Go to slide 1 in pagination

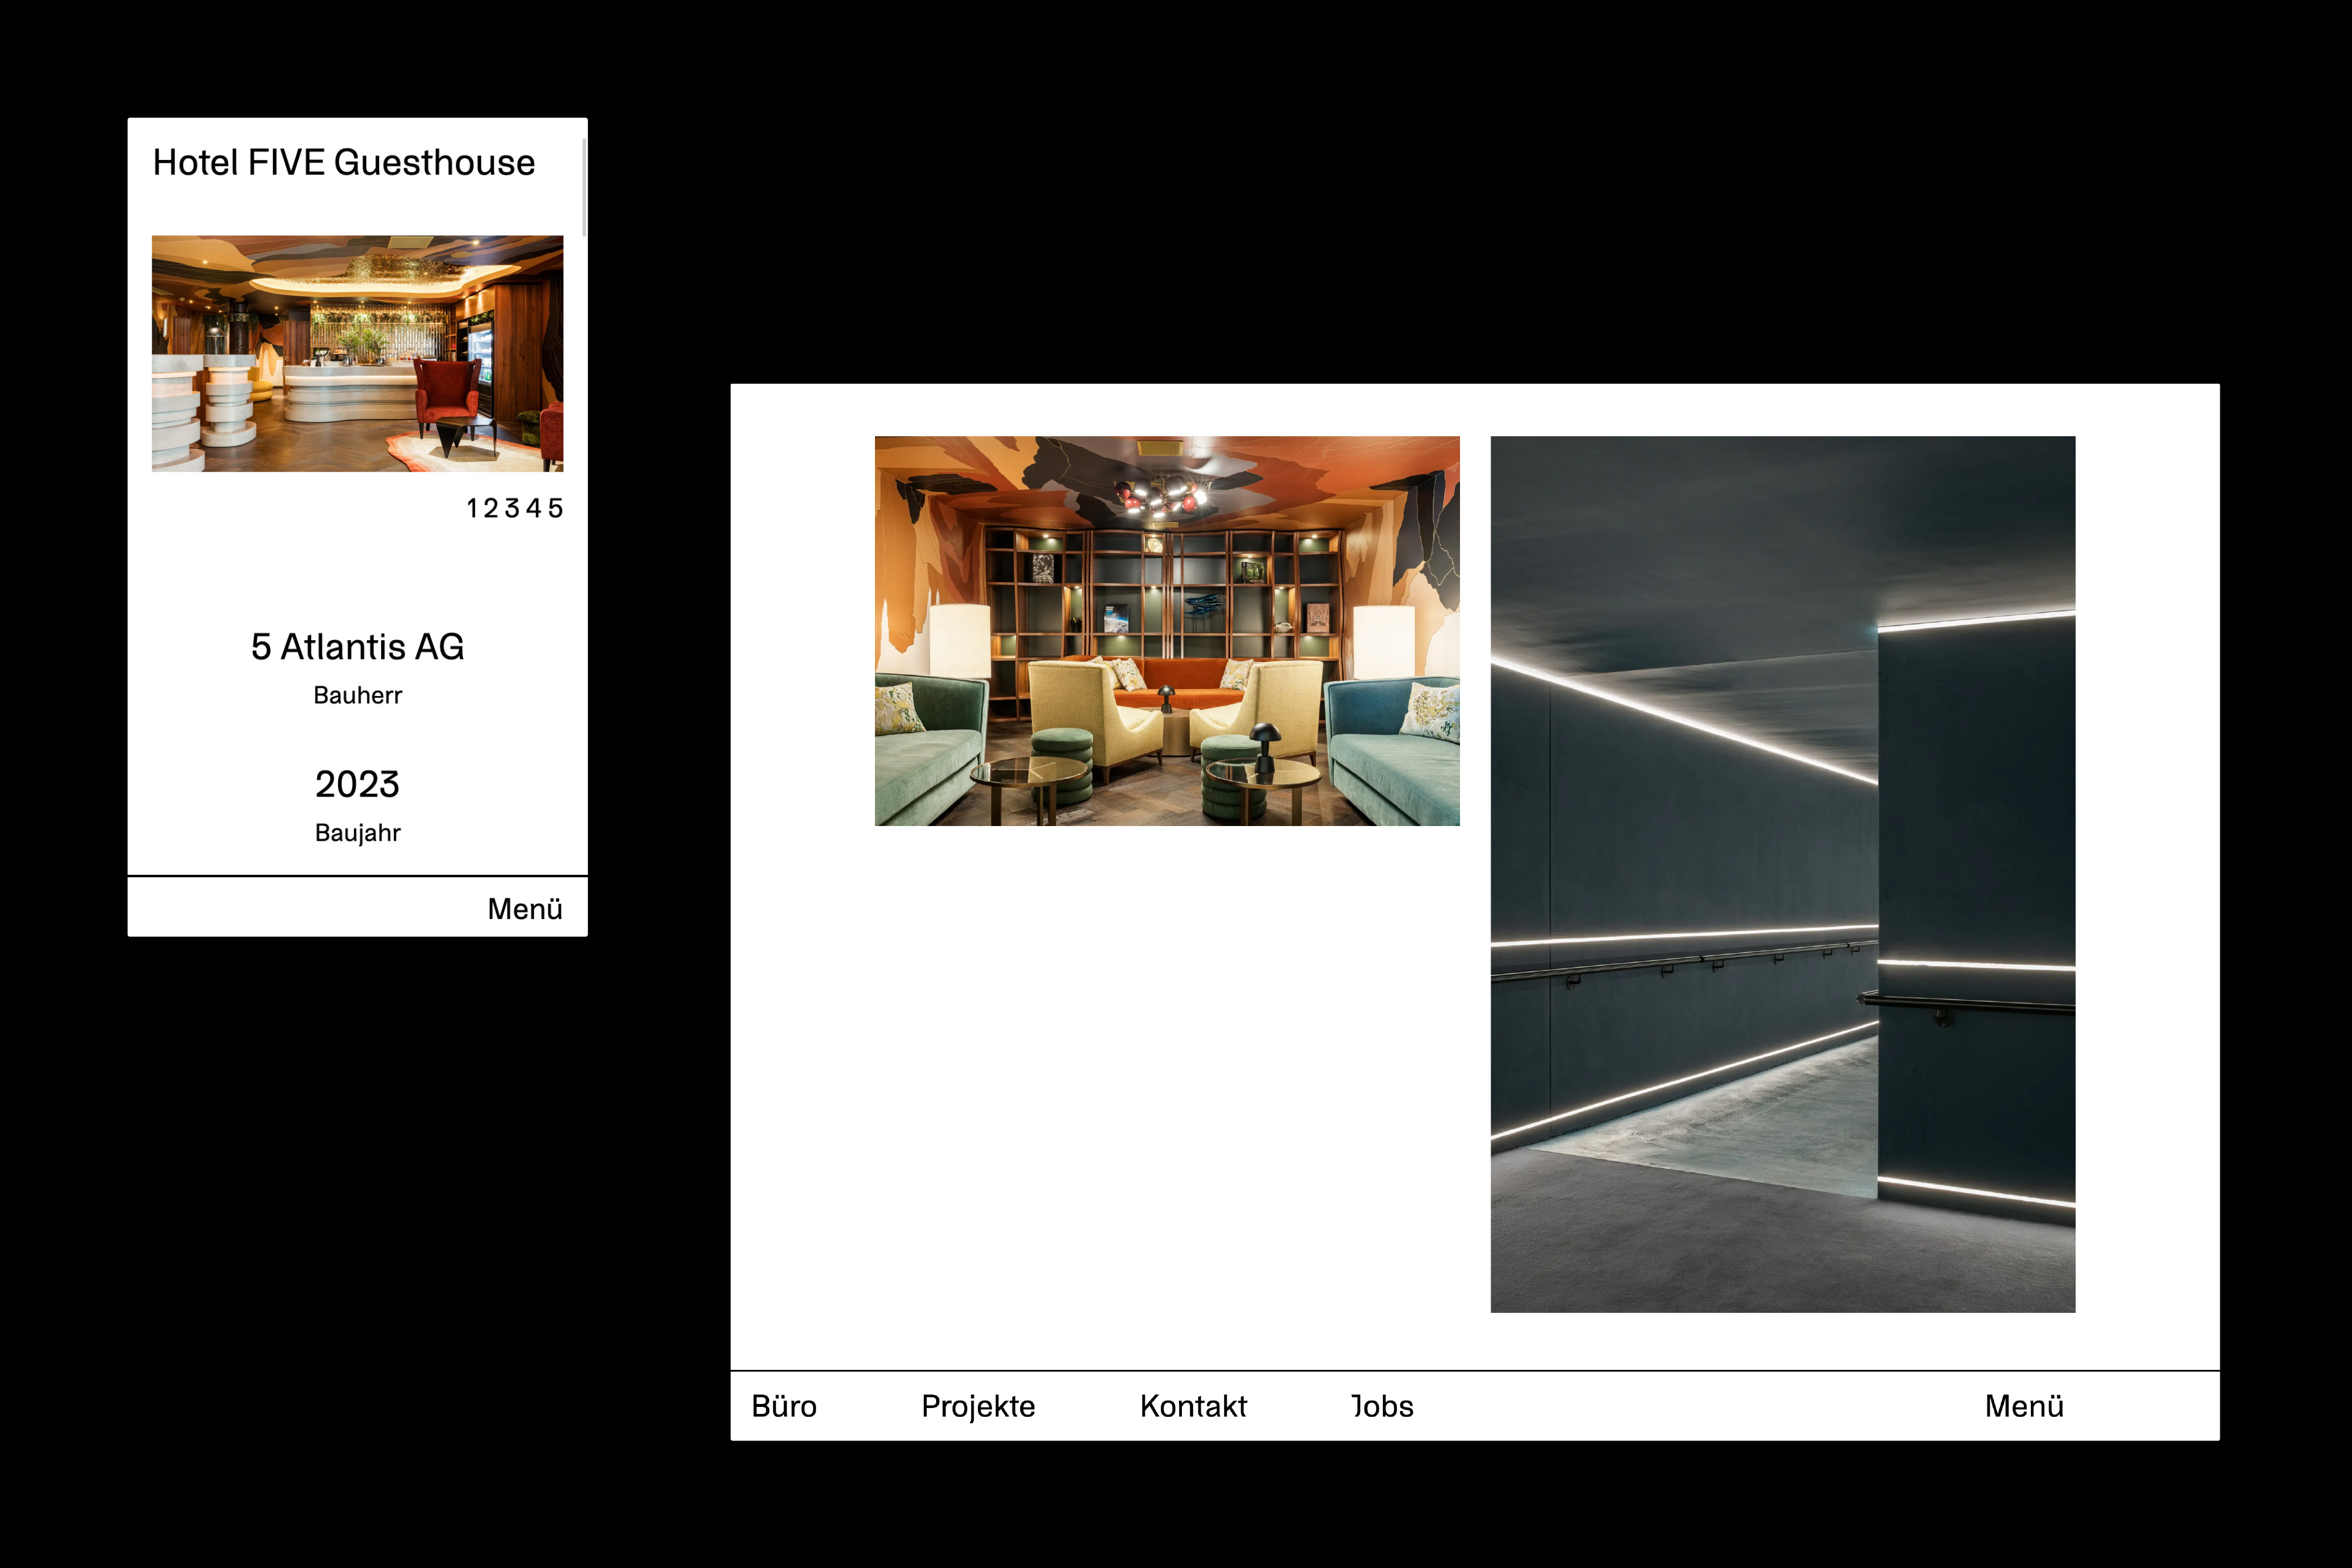(472, 509)
